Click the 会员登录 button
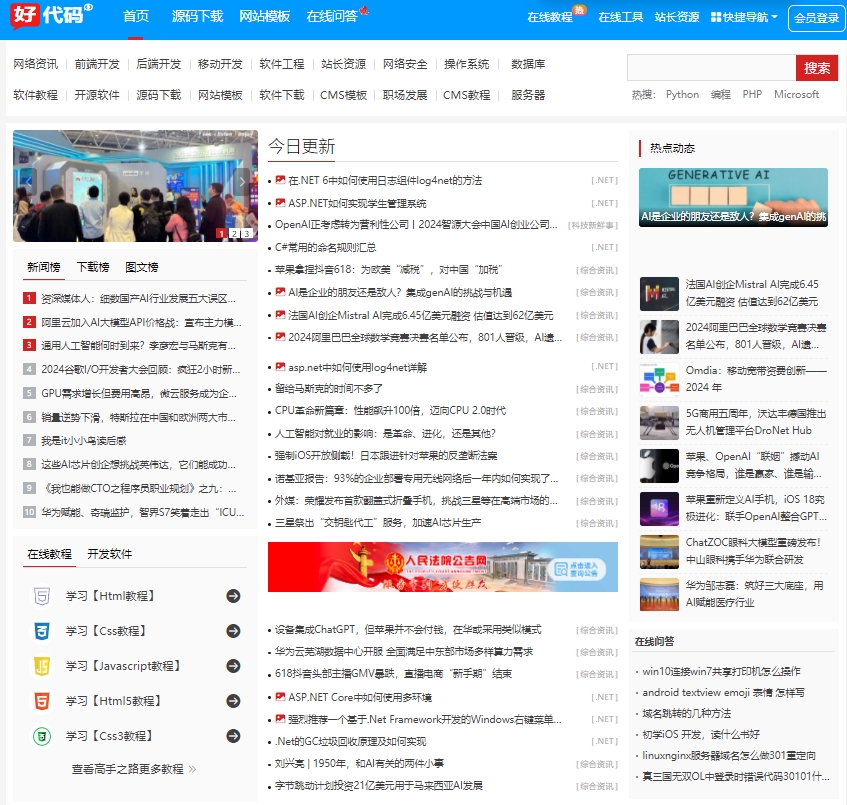Screen dimensions: 847x805 pos(816,18)
